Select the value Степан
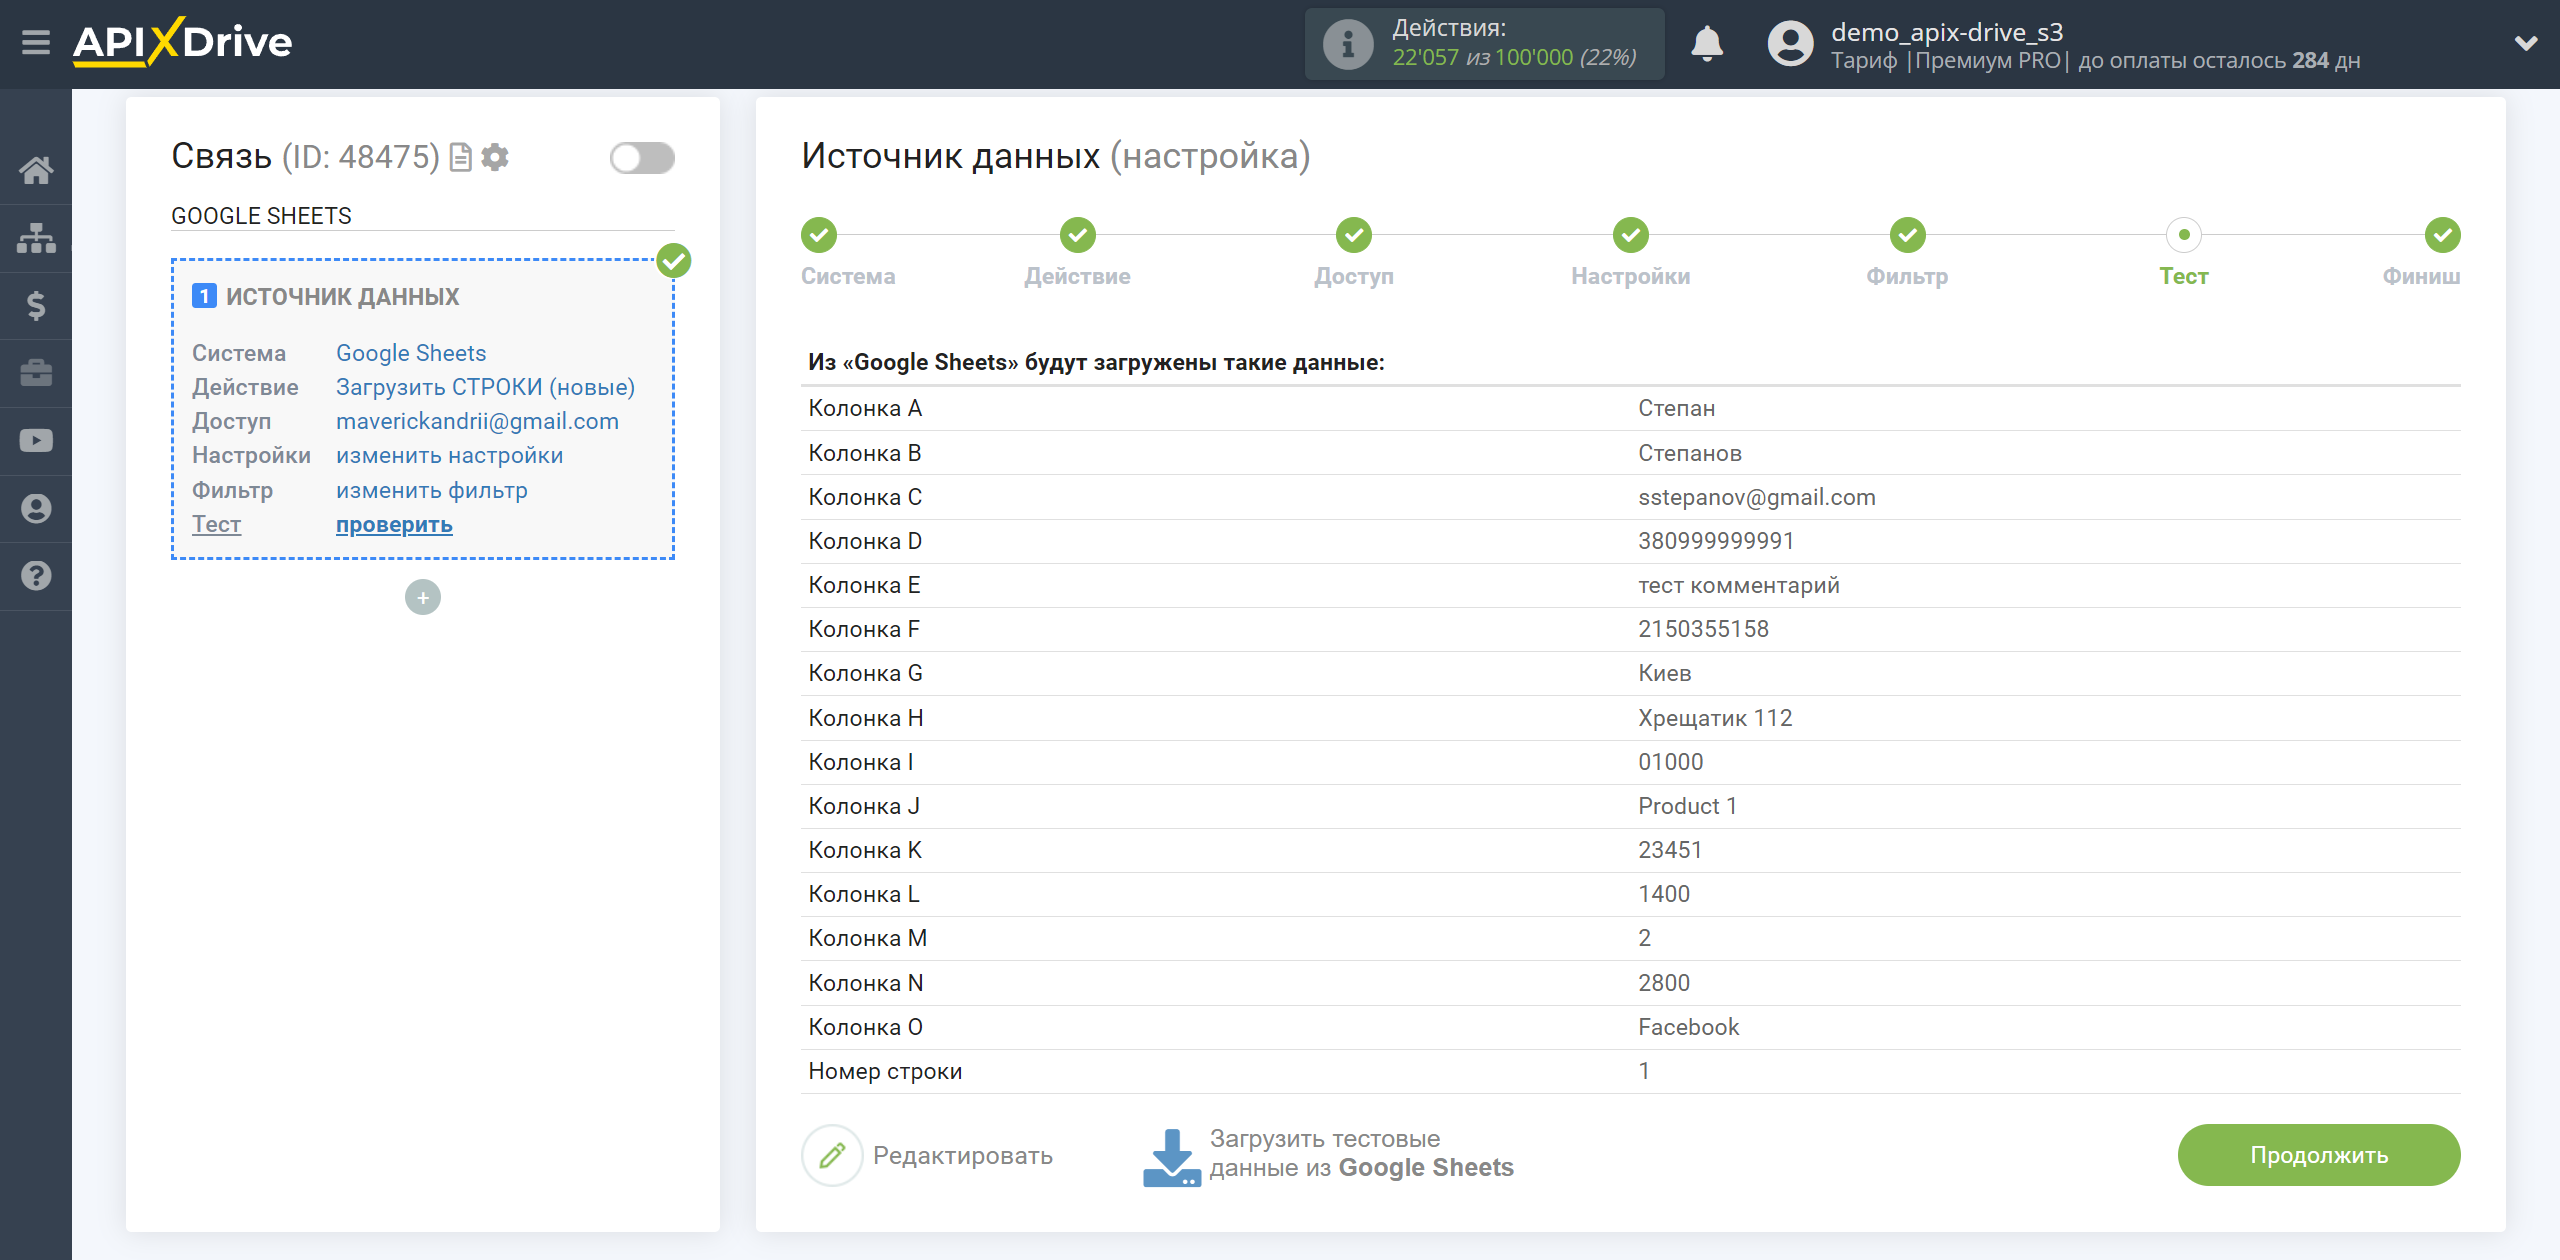This screenshot has height=1260, width=2560. pyautogui.click(x=1676, y=408)
